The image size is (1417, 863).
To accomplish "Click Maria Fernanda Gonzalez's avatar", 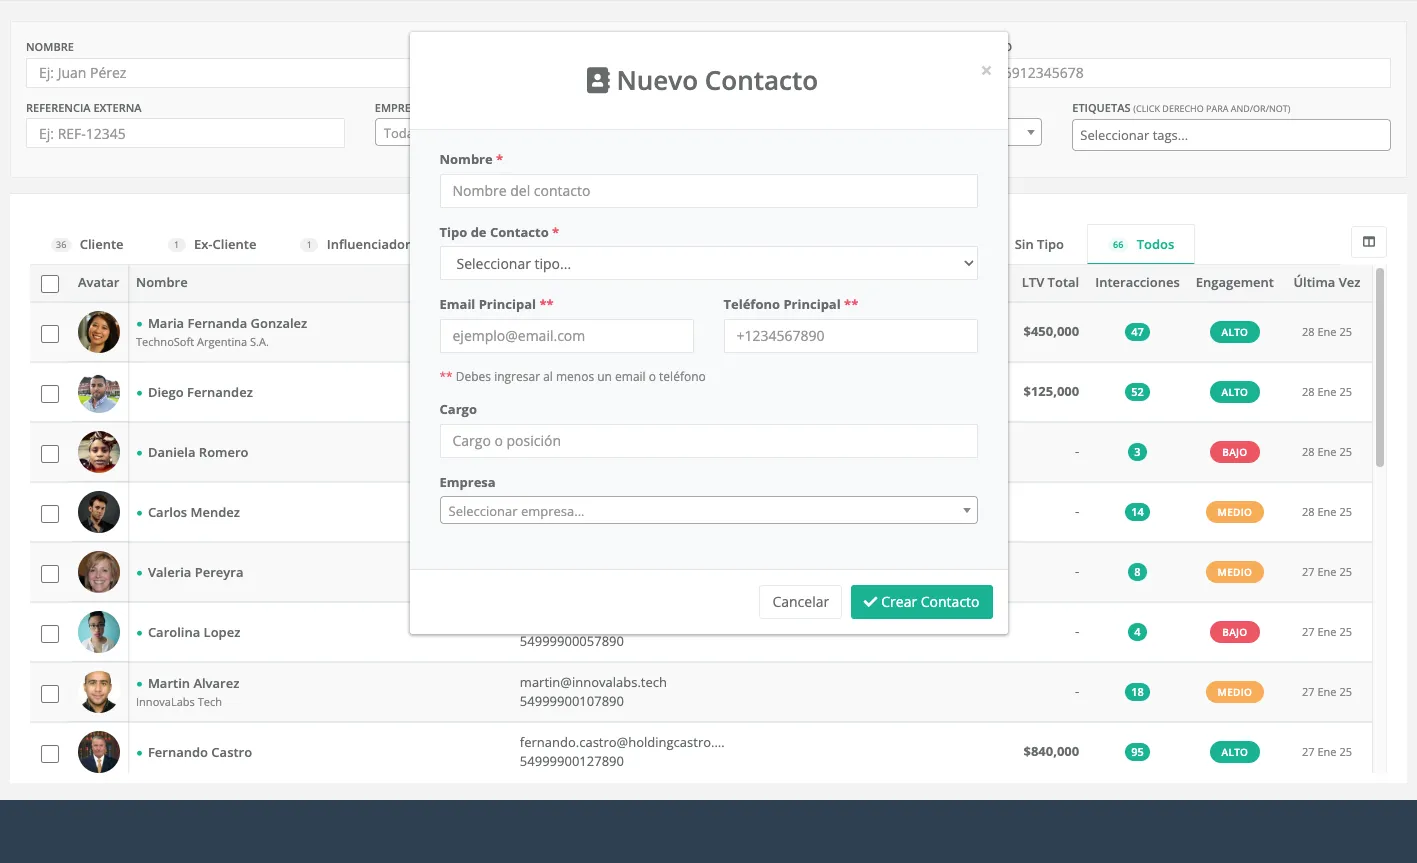I will (99, 332).
